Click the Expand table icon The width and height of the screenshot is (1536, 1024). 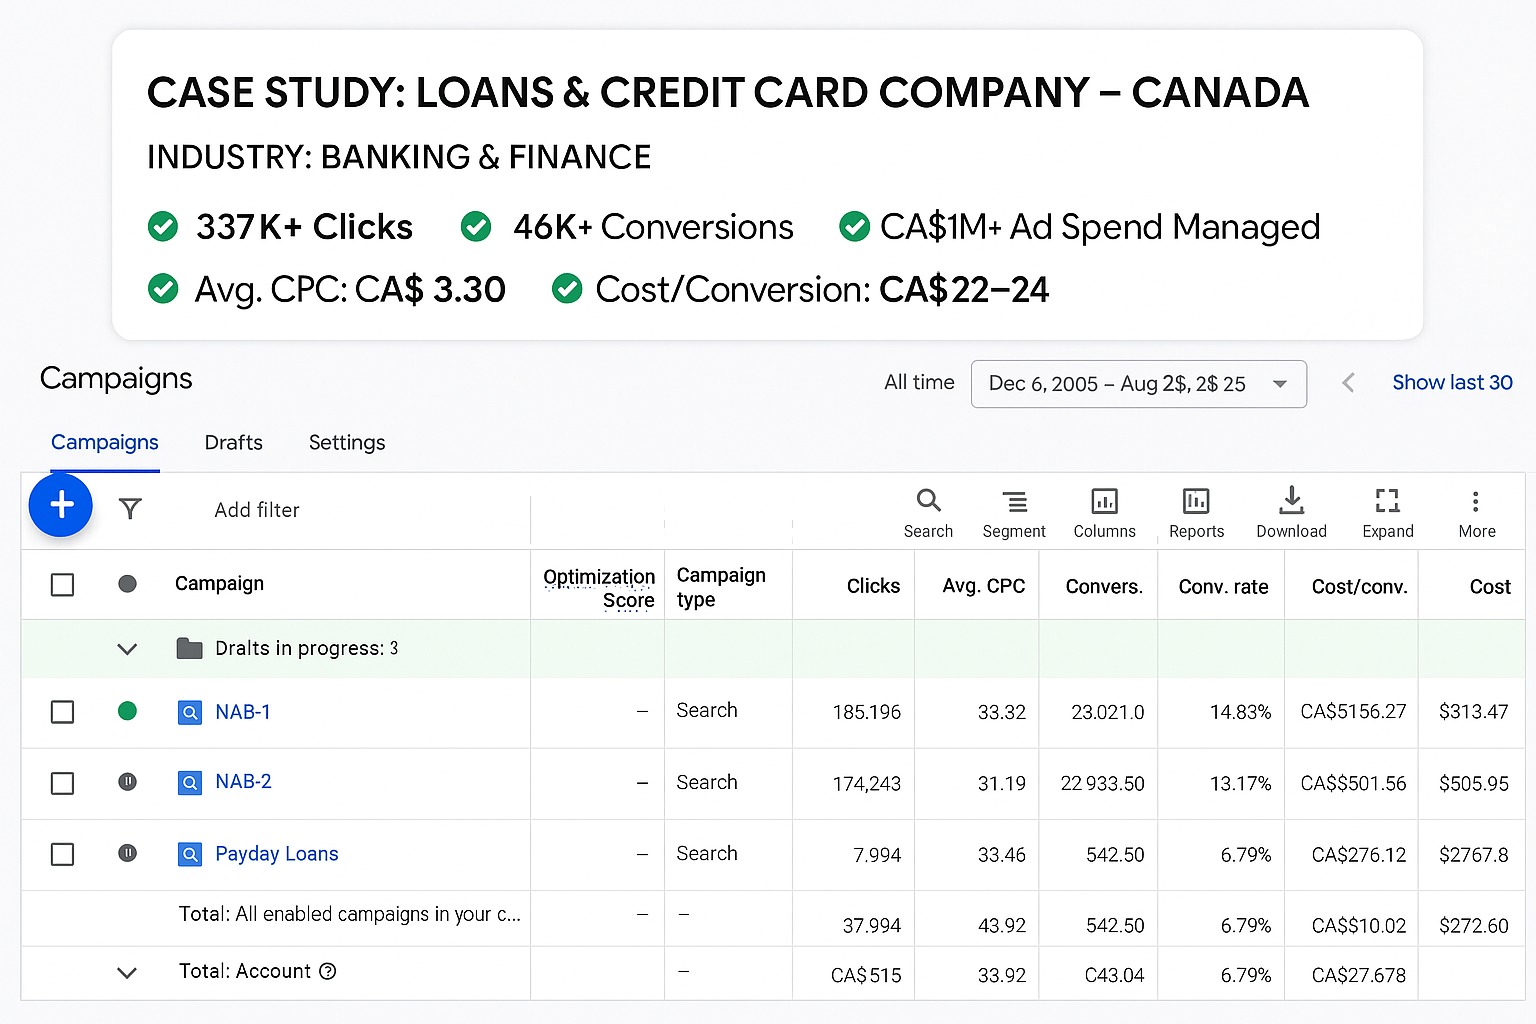tap(1387, 500)
